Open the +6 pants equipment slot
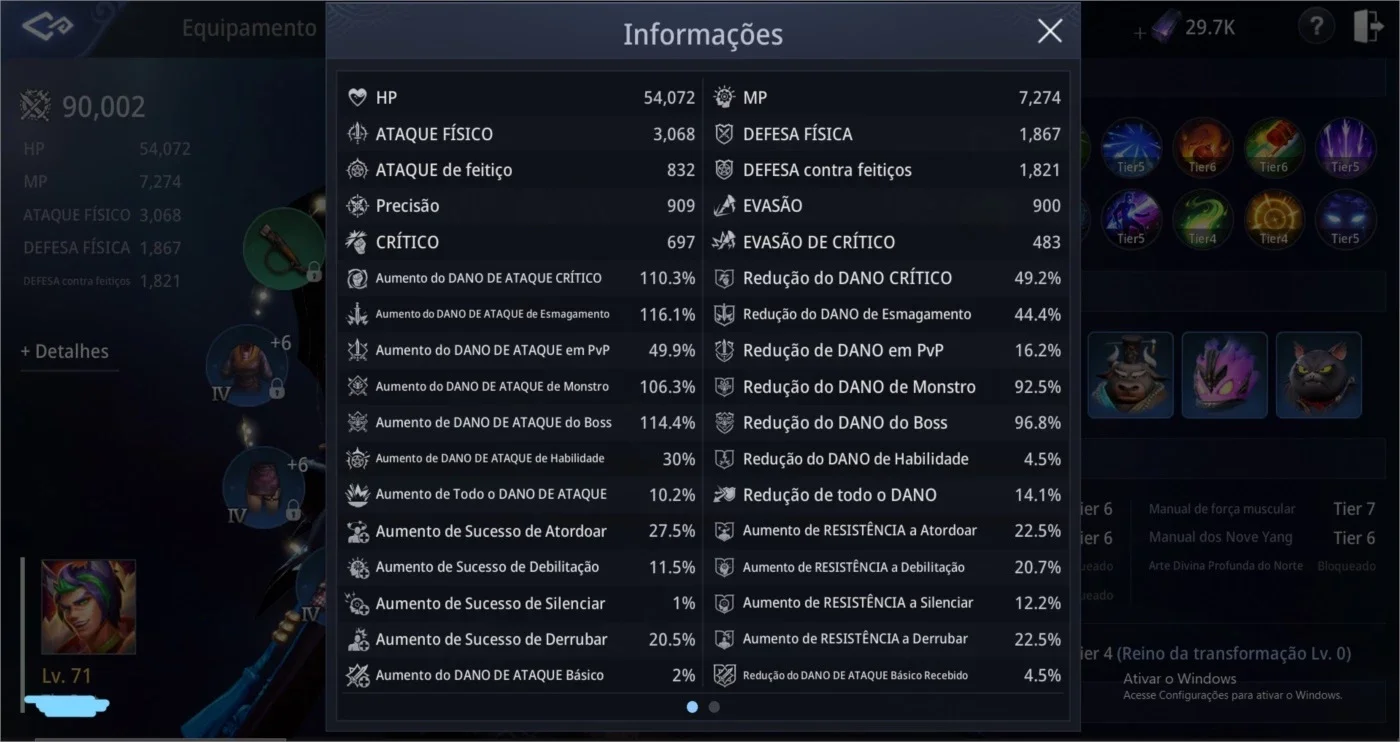The height and width of the screenshot is (742, 1400). coord(262,487)
